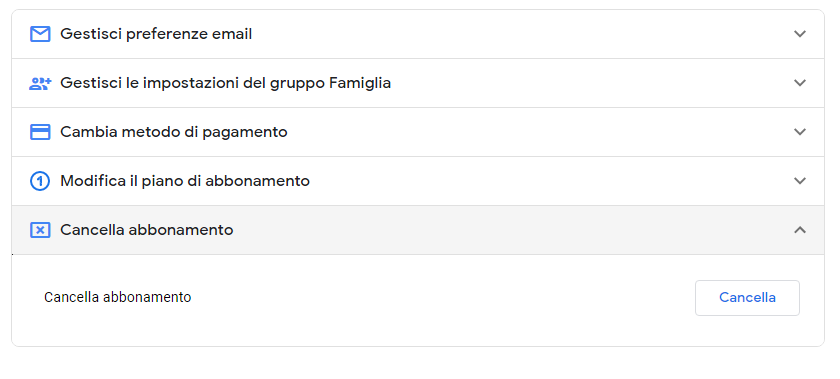Open Gestisci le impostazioni del gruppo Famiglia title
The image size is (840, 379).
(226, 83)
